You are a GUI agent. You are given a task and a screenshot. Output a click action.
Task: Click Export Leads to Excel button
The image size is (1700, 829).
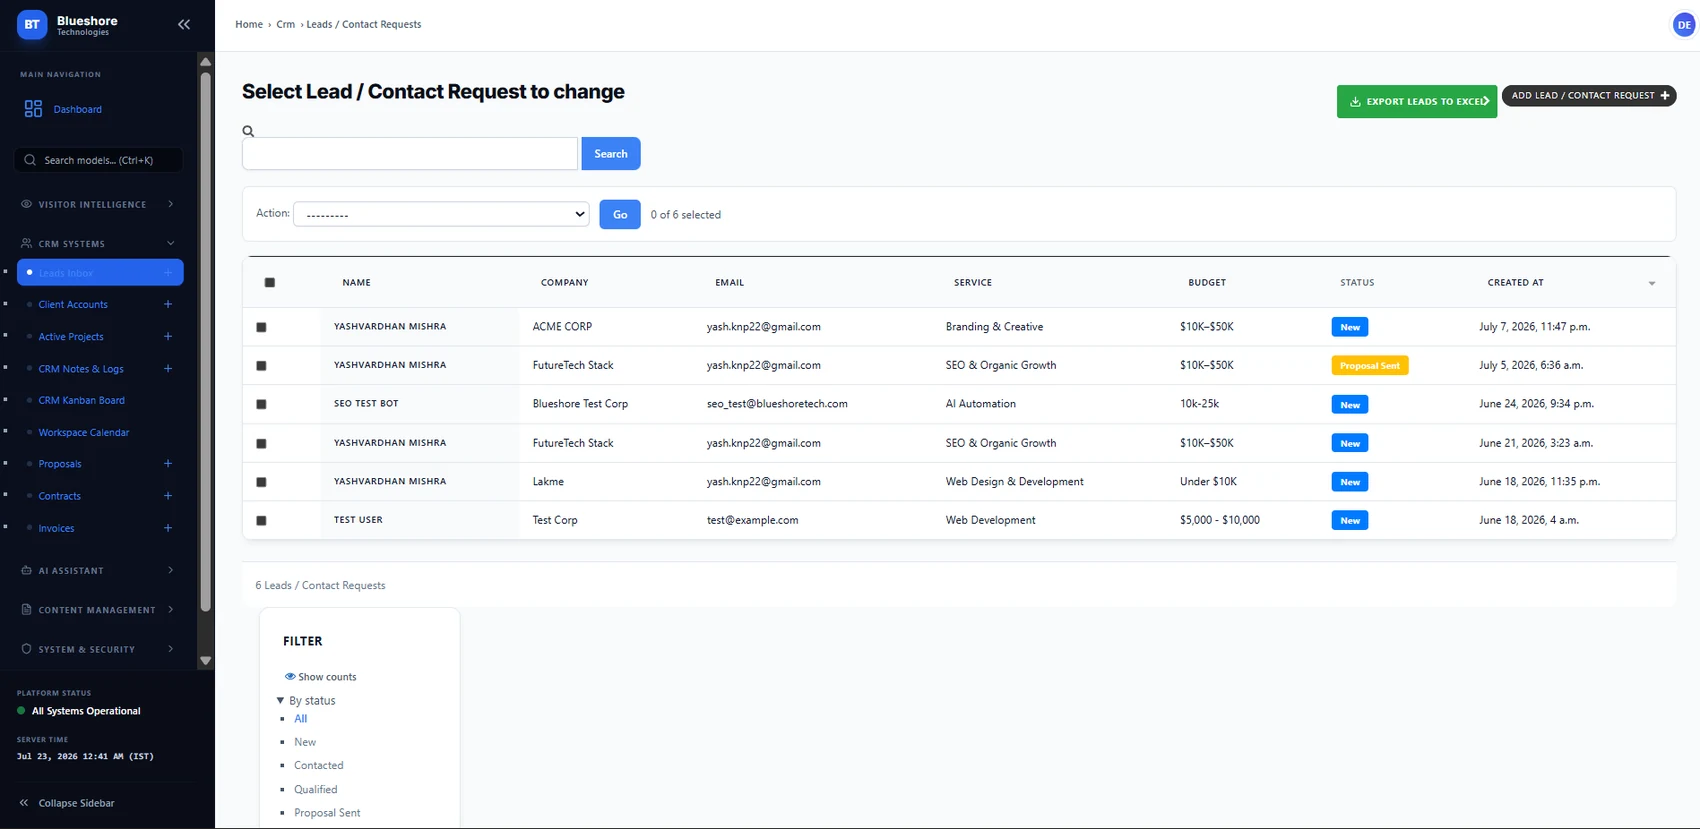[x=1417, y=102]
